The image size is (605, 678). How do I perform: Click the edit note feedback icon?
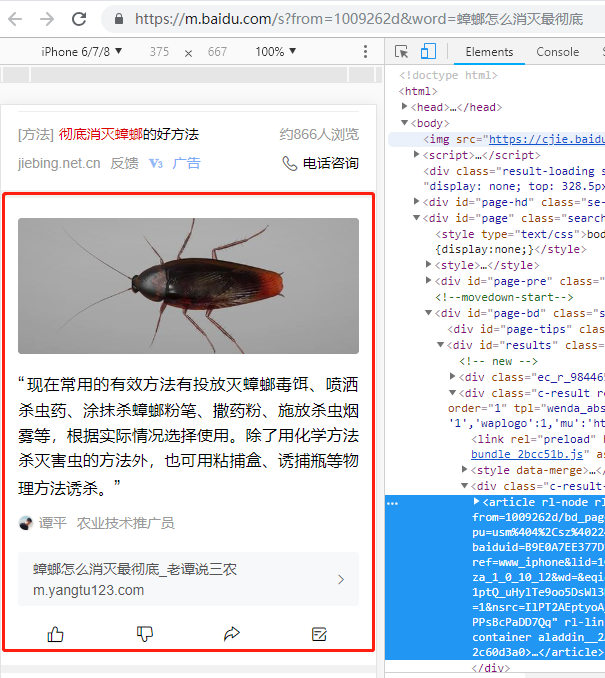319,634
